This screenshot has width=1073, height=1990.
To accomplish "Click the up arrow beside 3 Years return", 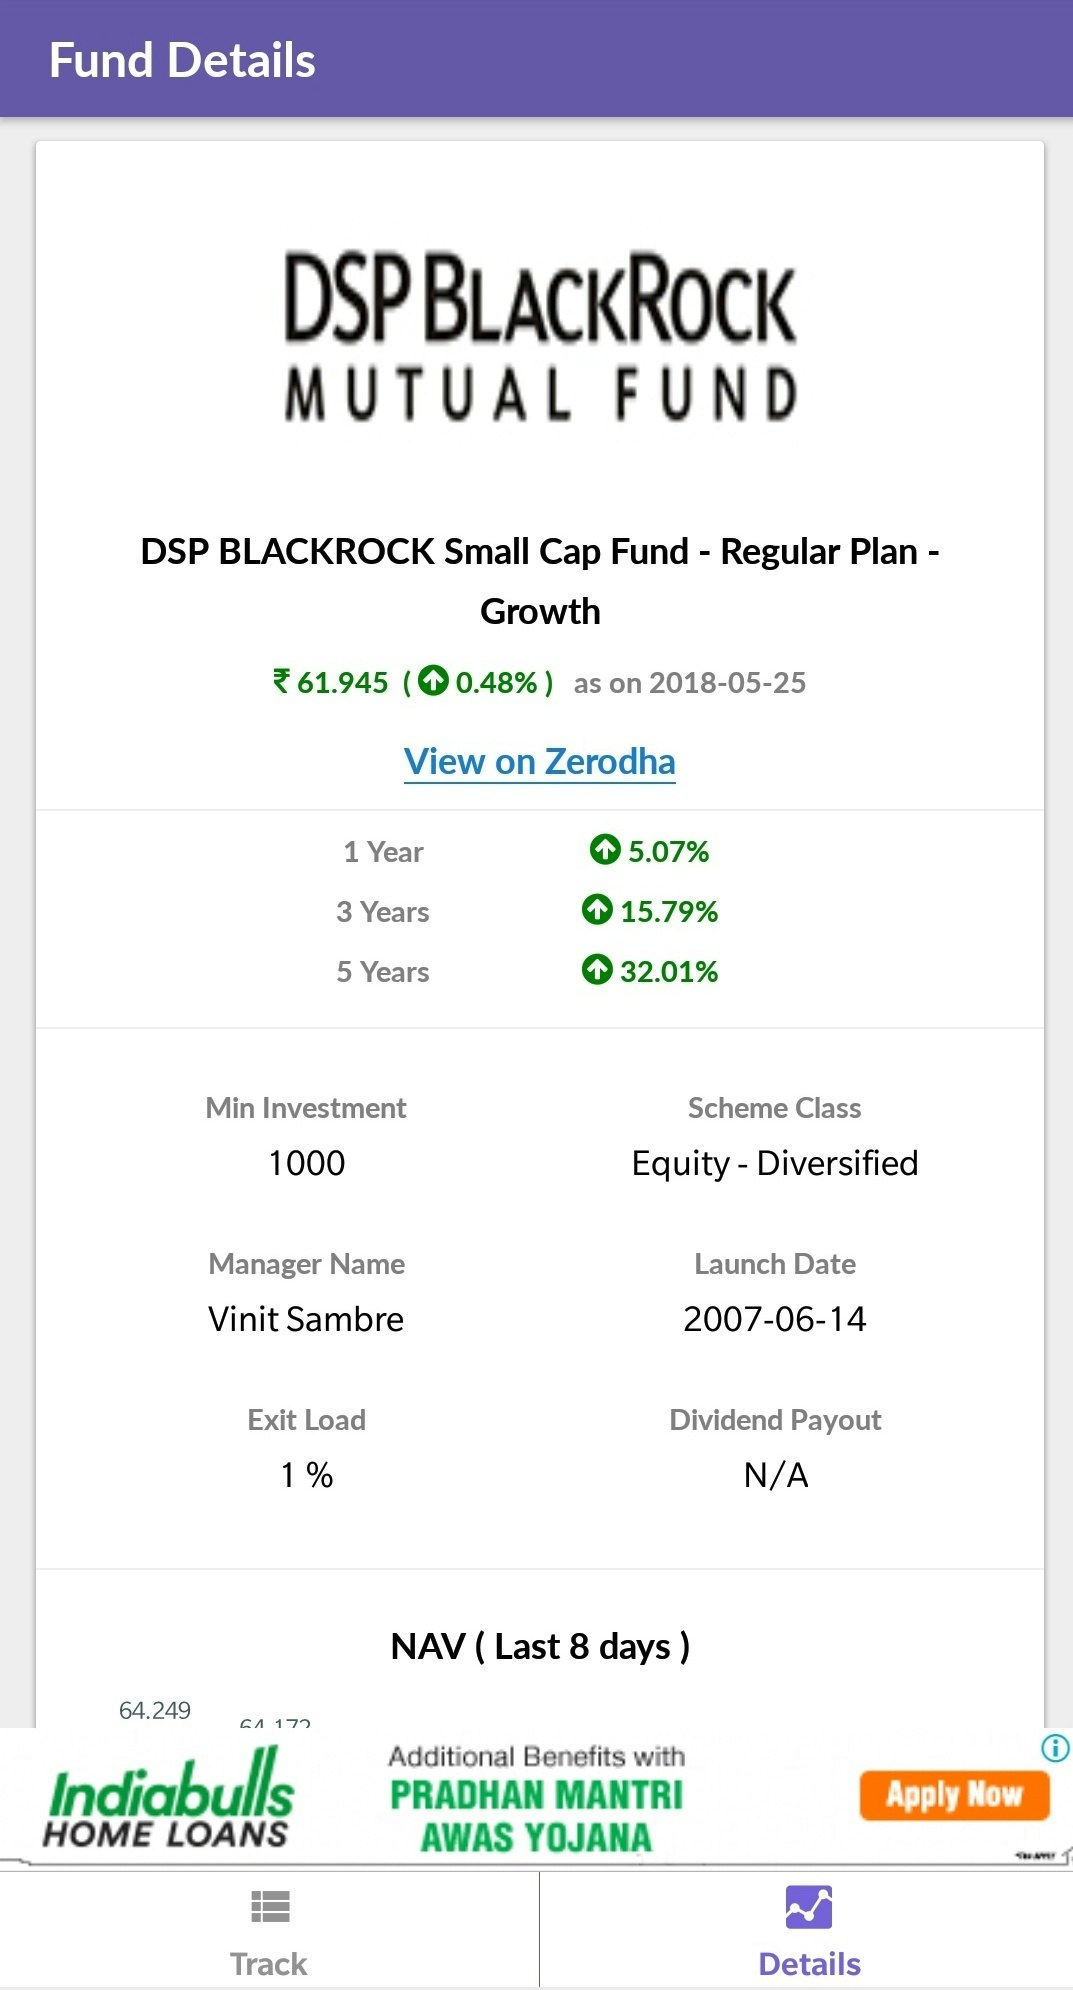I will 597,911.
